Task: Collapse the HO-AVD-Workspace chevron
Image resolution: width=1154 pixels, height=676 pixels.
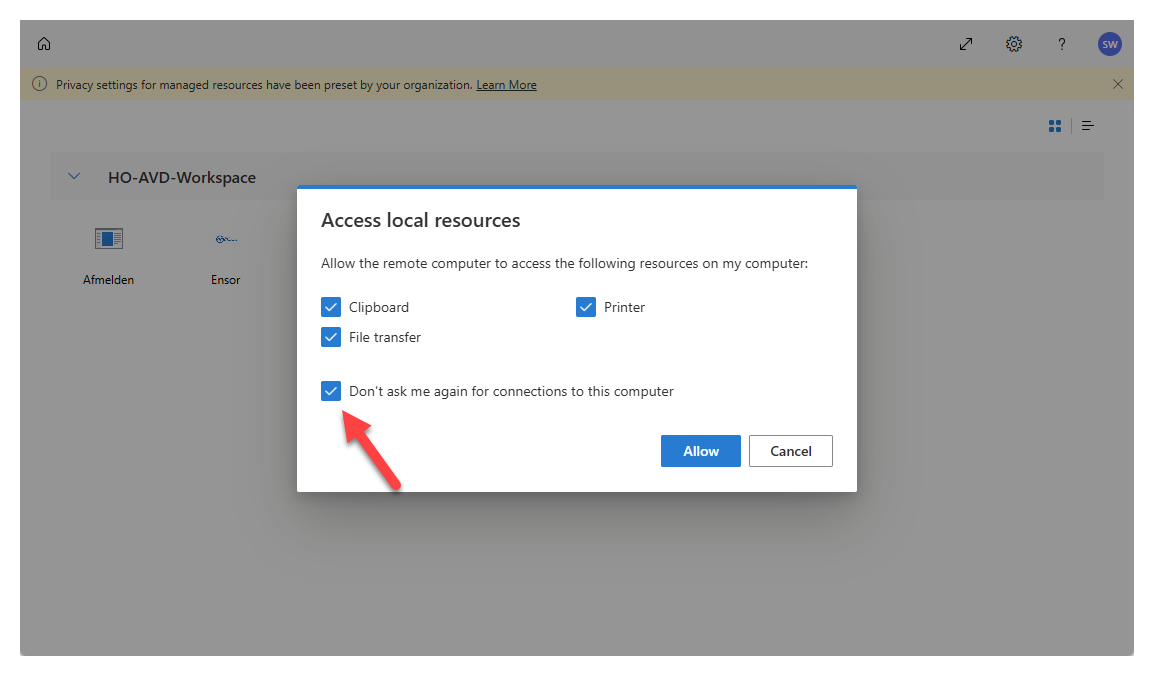Action: [x=74, y=177]
